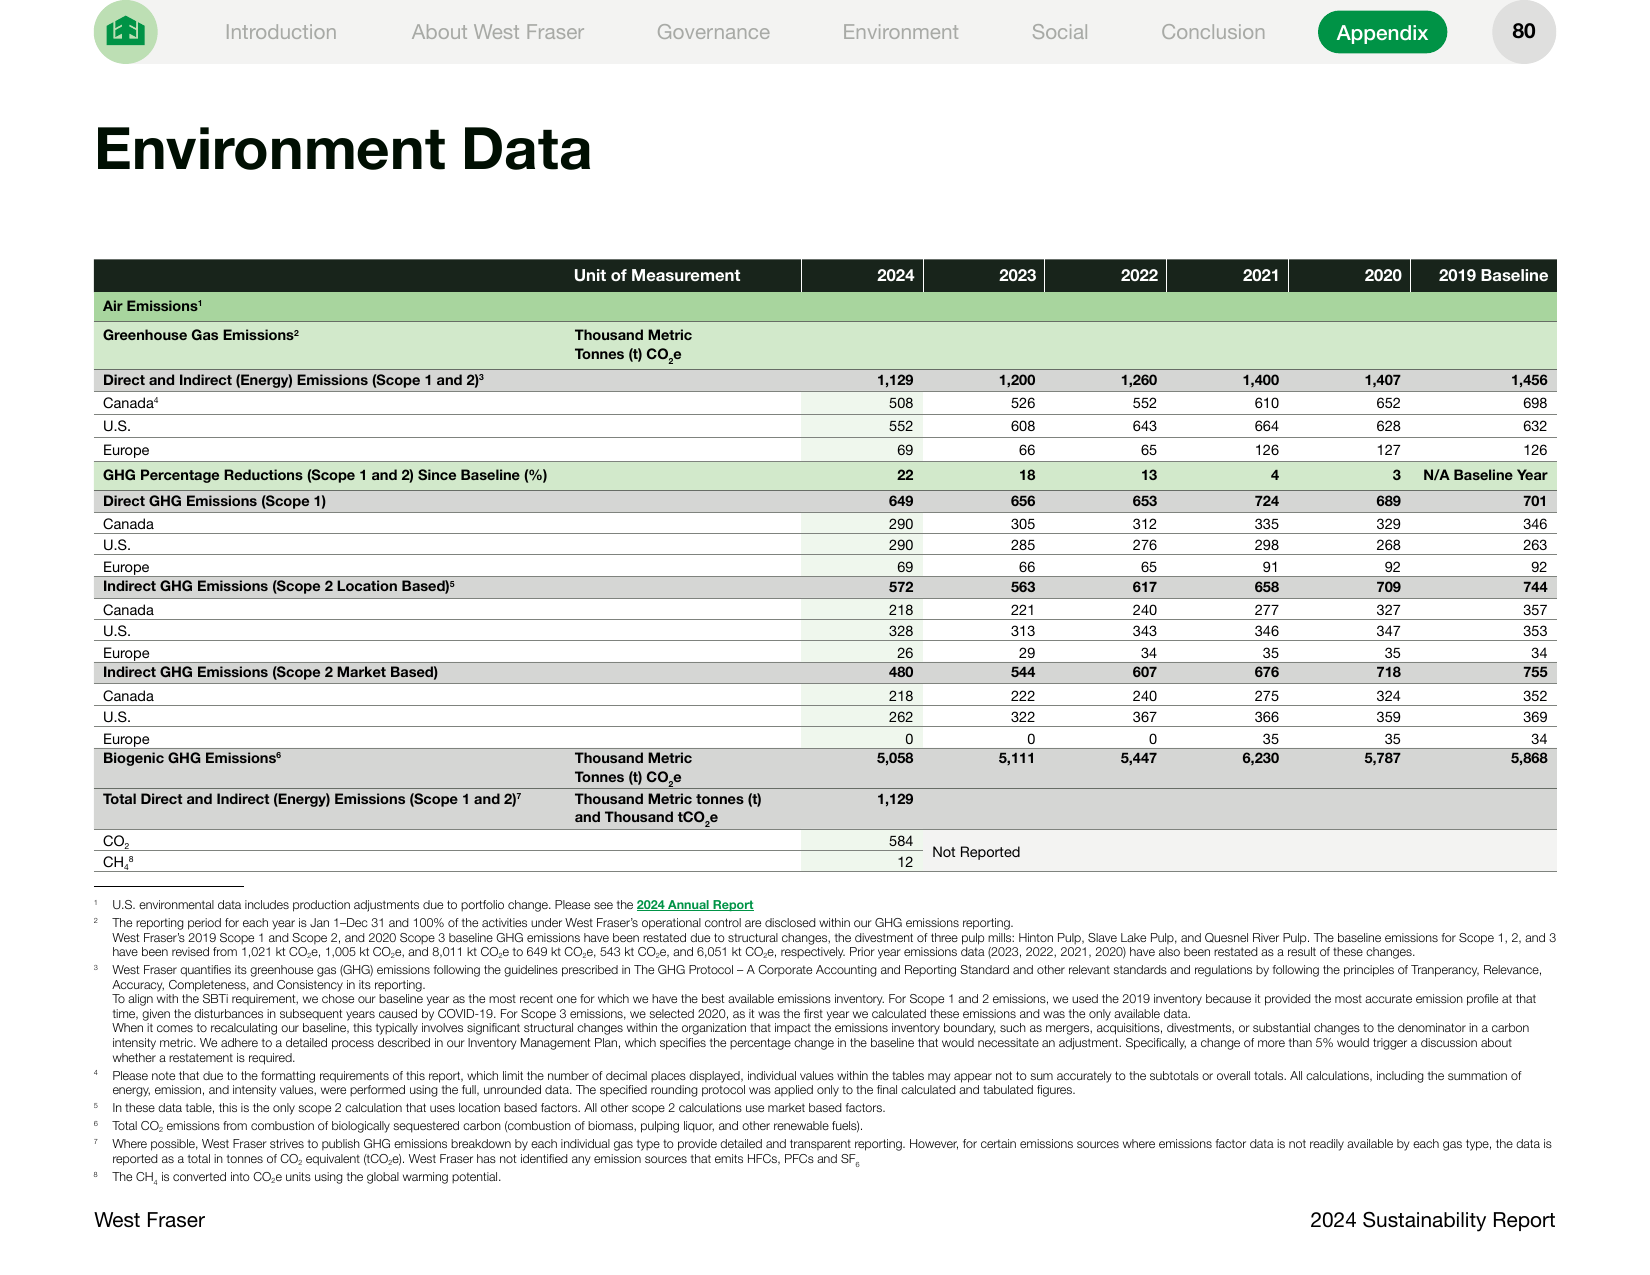Click the 1,456 baseline total value
The height and width of the screenshot is (1275, 1650).
pyautogui.click(x=1529, y=380)
